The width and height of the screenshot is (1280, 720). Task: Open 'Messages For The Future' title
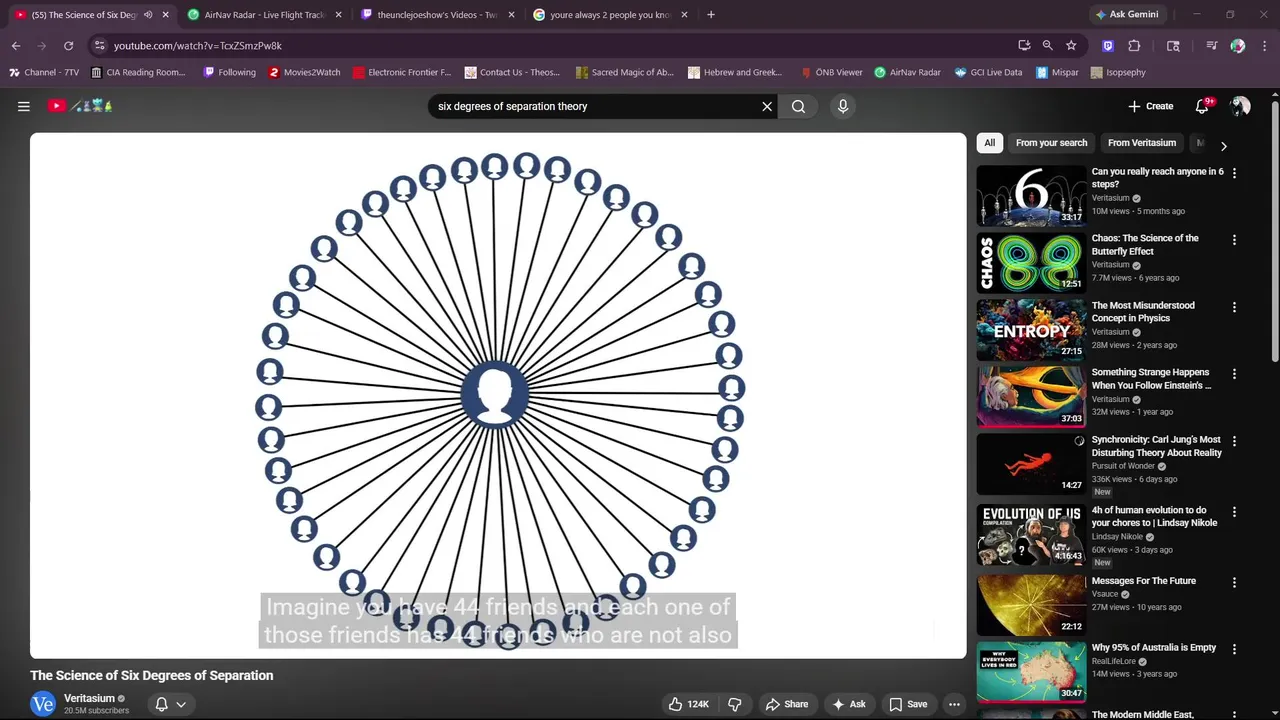click(x=1143, y=581)
